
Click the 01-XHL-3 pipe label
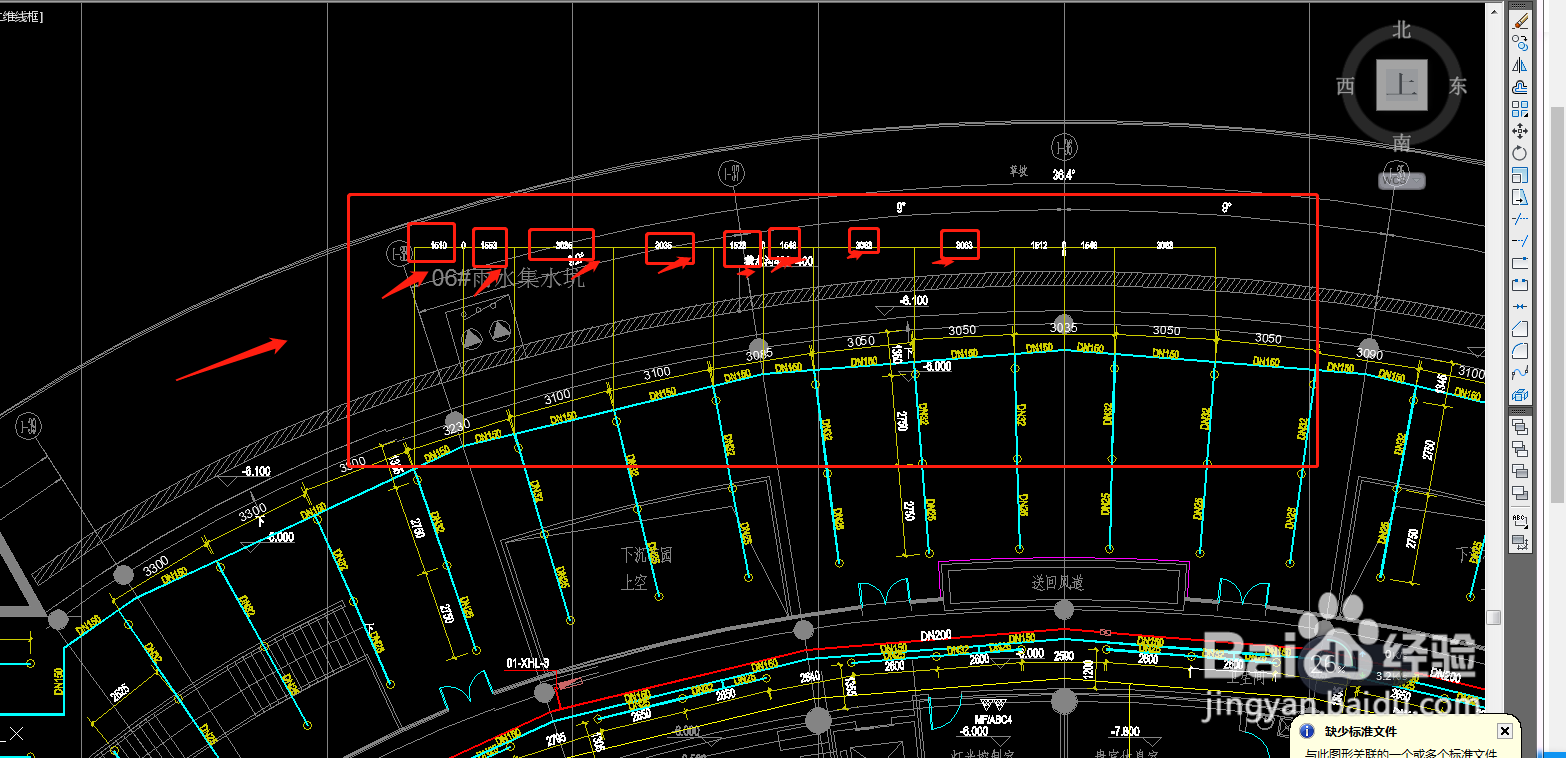pos(528,663)
